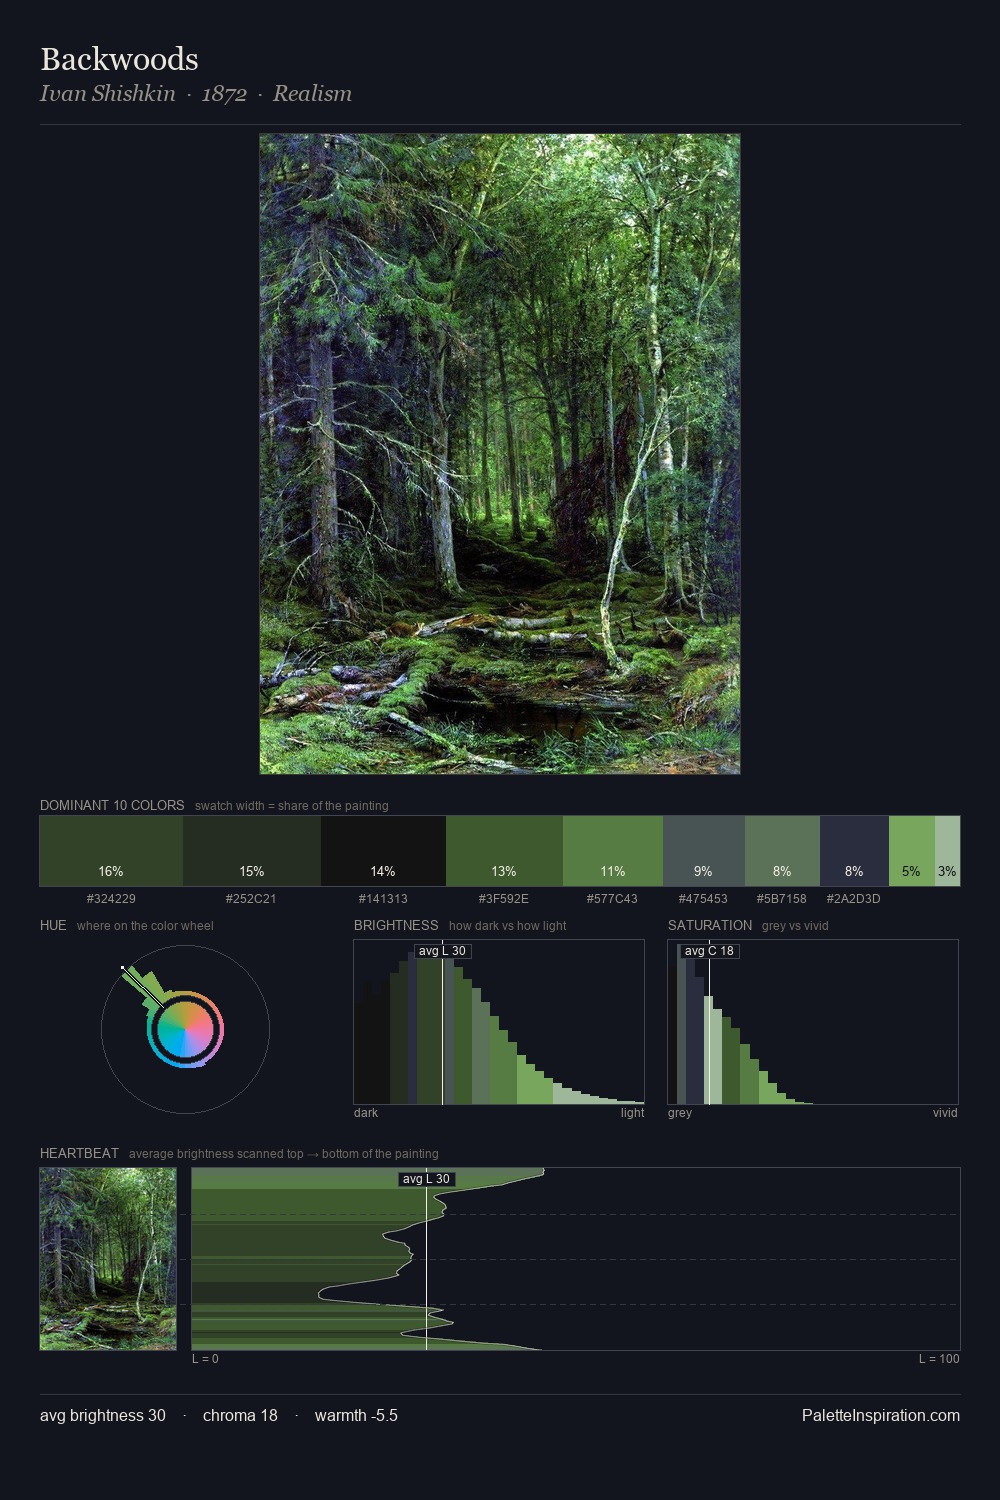Click hex code '#141313'
Image resolution: width=1000 pixels, height=1500 pixels.
(x=383, y=898)
